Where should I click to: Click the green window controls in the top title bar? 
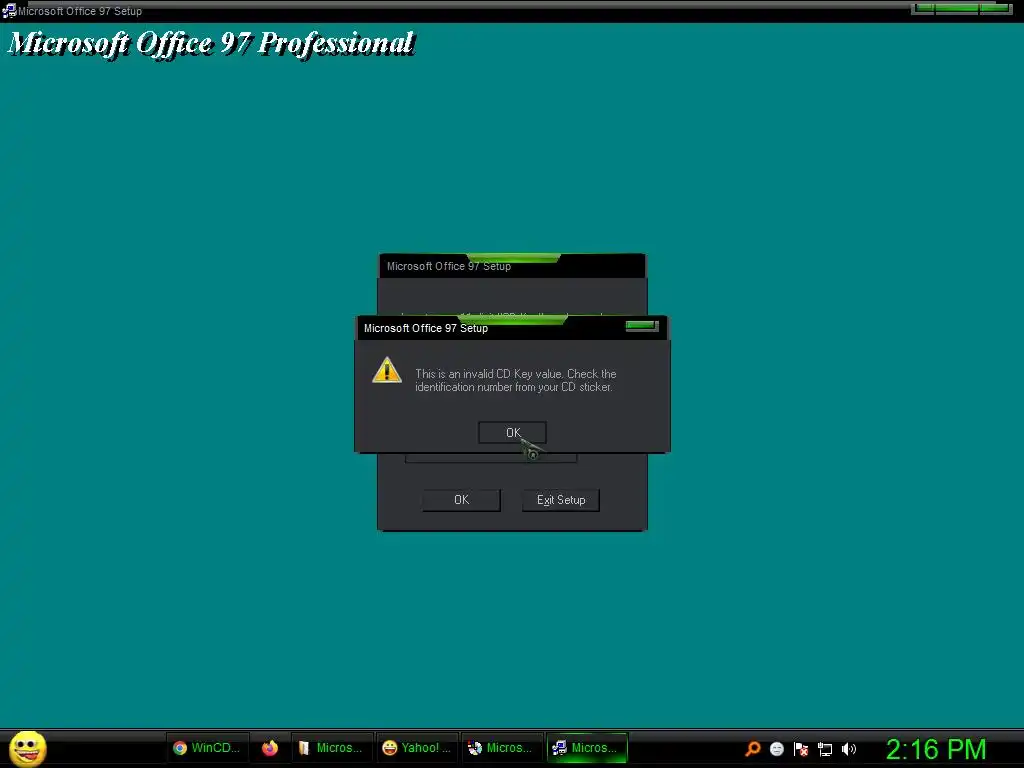961,8
